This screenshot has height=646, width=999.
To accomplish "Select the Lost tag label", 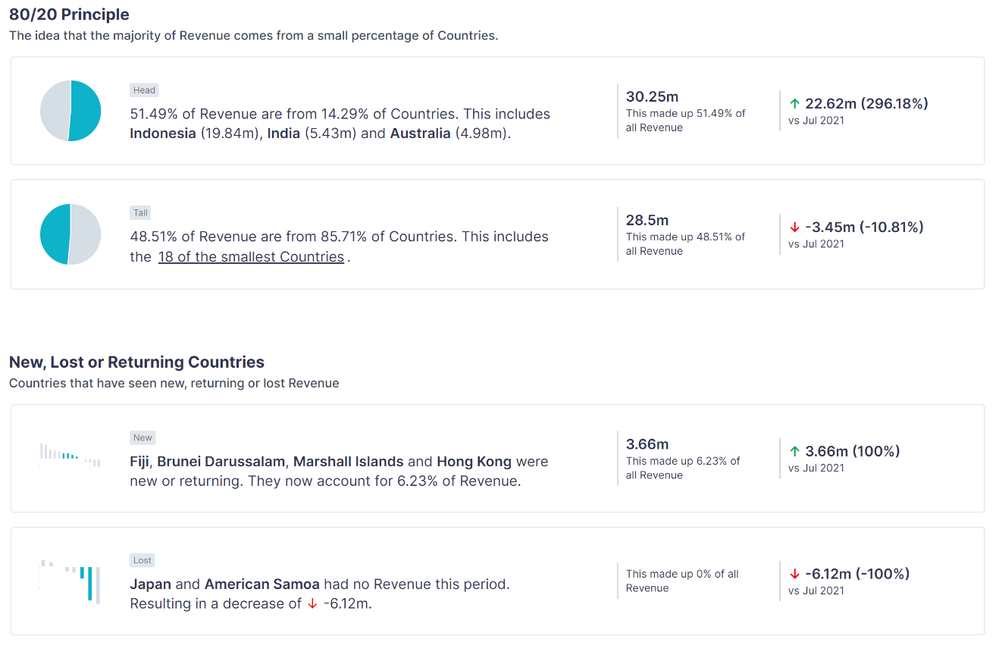I will tap(143, 561).
